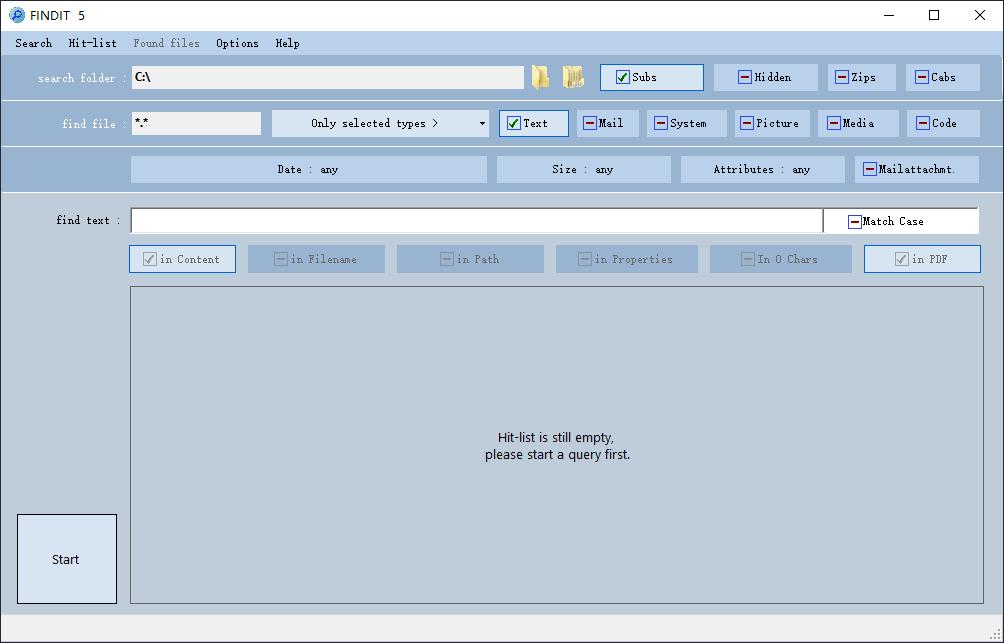Toggle the in Properties option
The height and width of the screenshot is (643, 1004).
tap(626, 259)
